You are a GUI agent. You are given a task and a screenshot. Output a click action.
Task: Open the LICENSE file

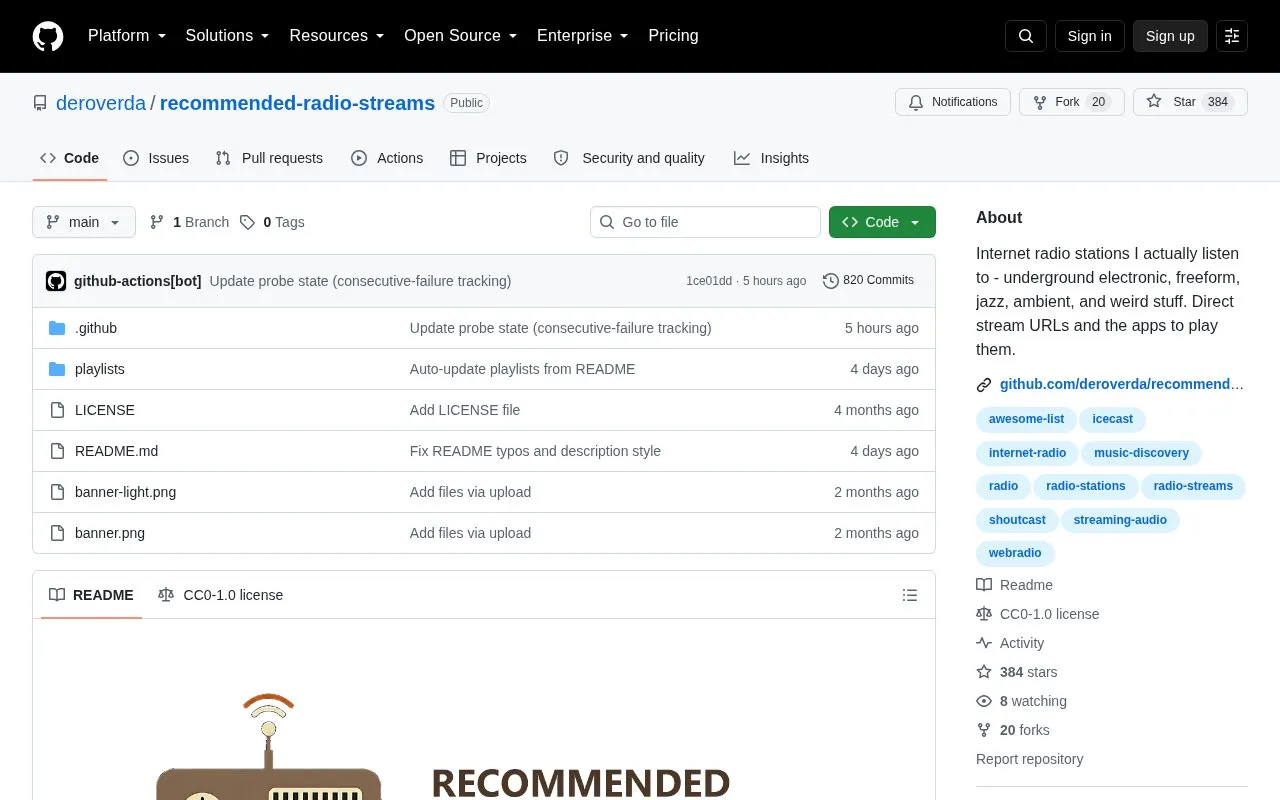coord(105,410)
